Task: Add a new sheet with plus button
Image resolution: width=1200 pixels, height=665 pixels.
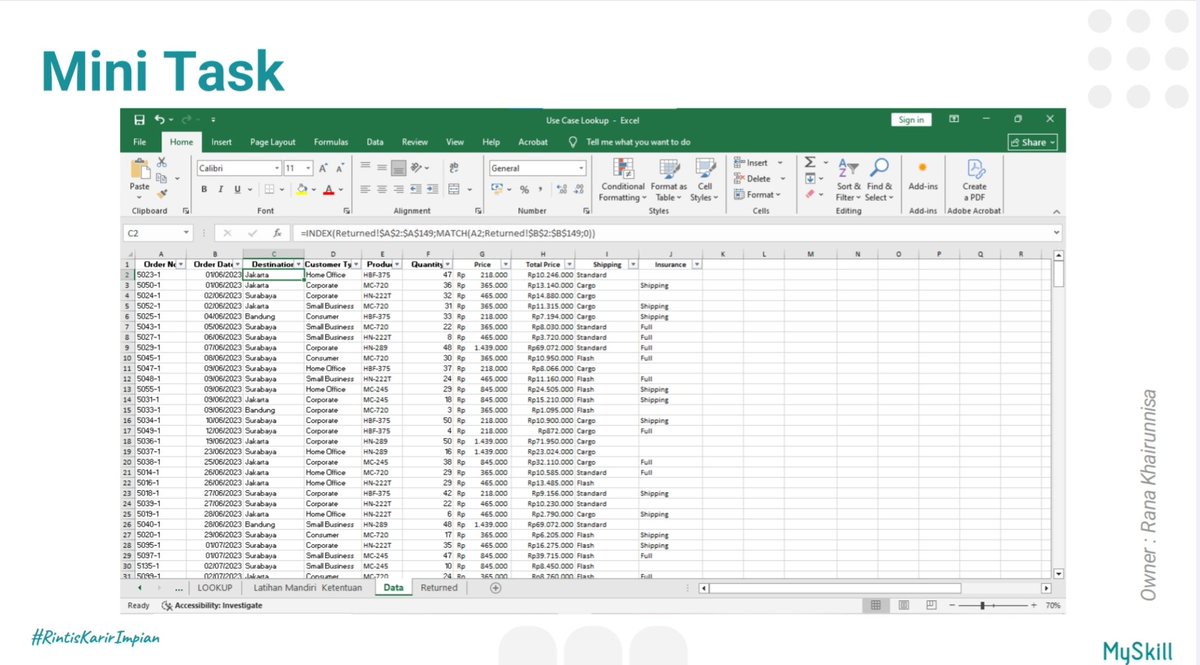Action: [495, 588]
